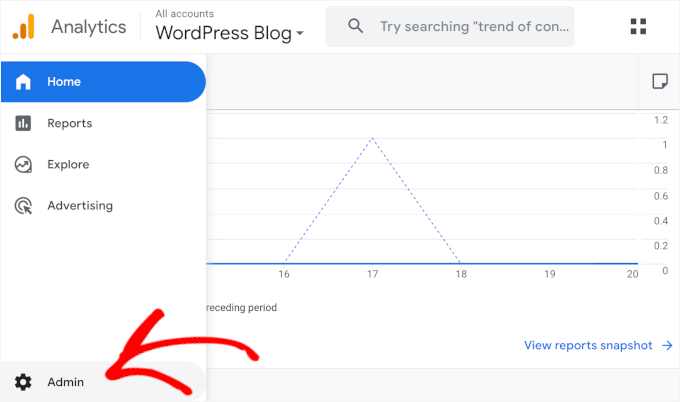Click the Admin gear icon
The width and height of the screenshot is (680, 402).
(x=24, y=382)
